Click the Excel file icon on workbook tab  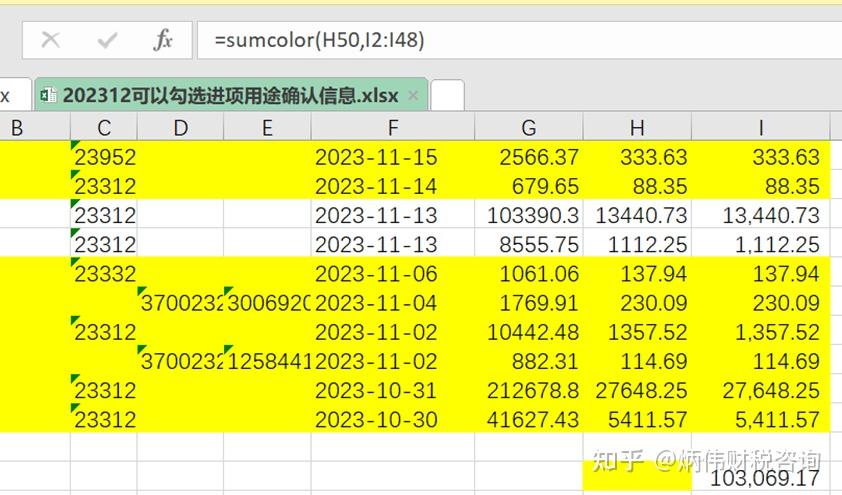(49, 95)
